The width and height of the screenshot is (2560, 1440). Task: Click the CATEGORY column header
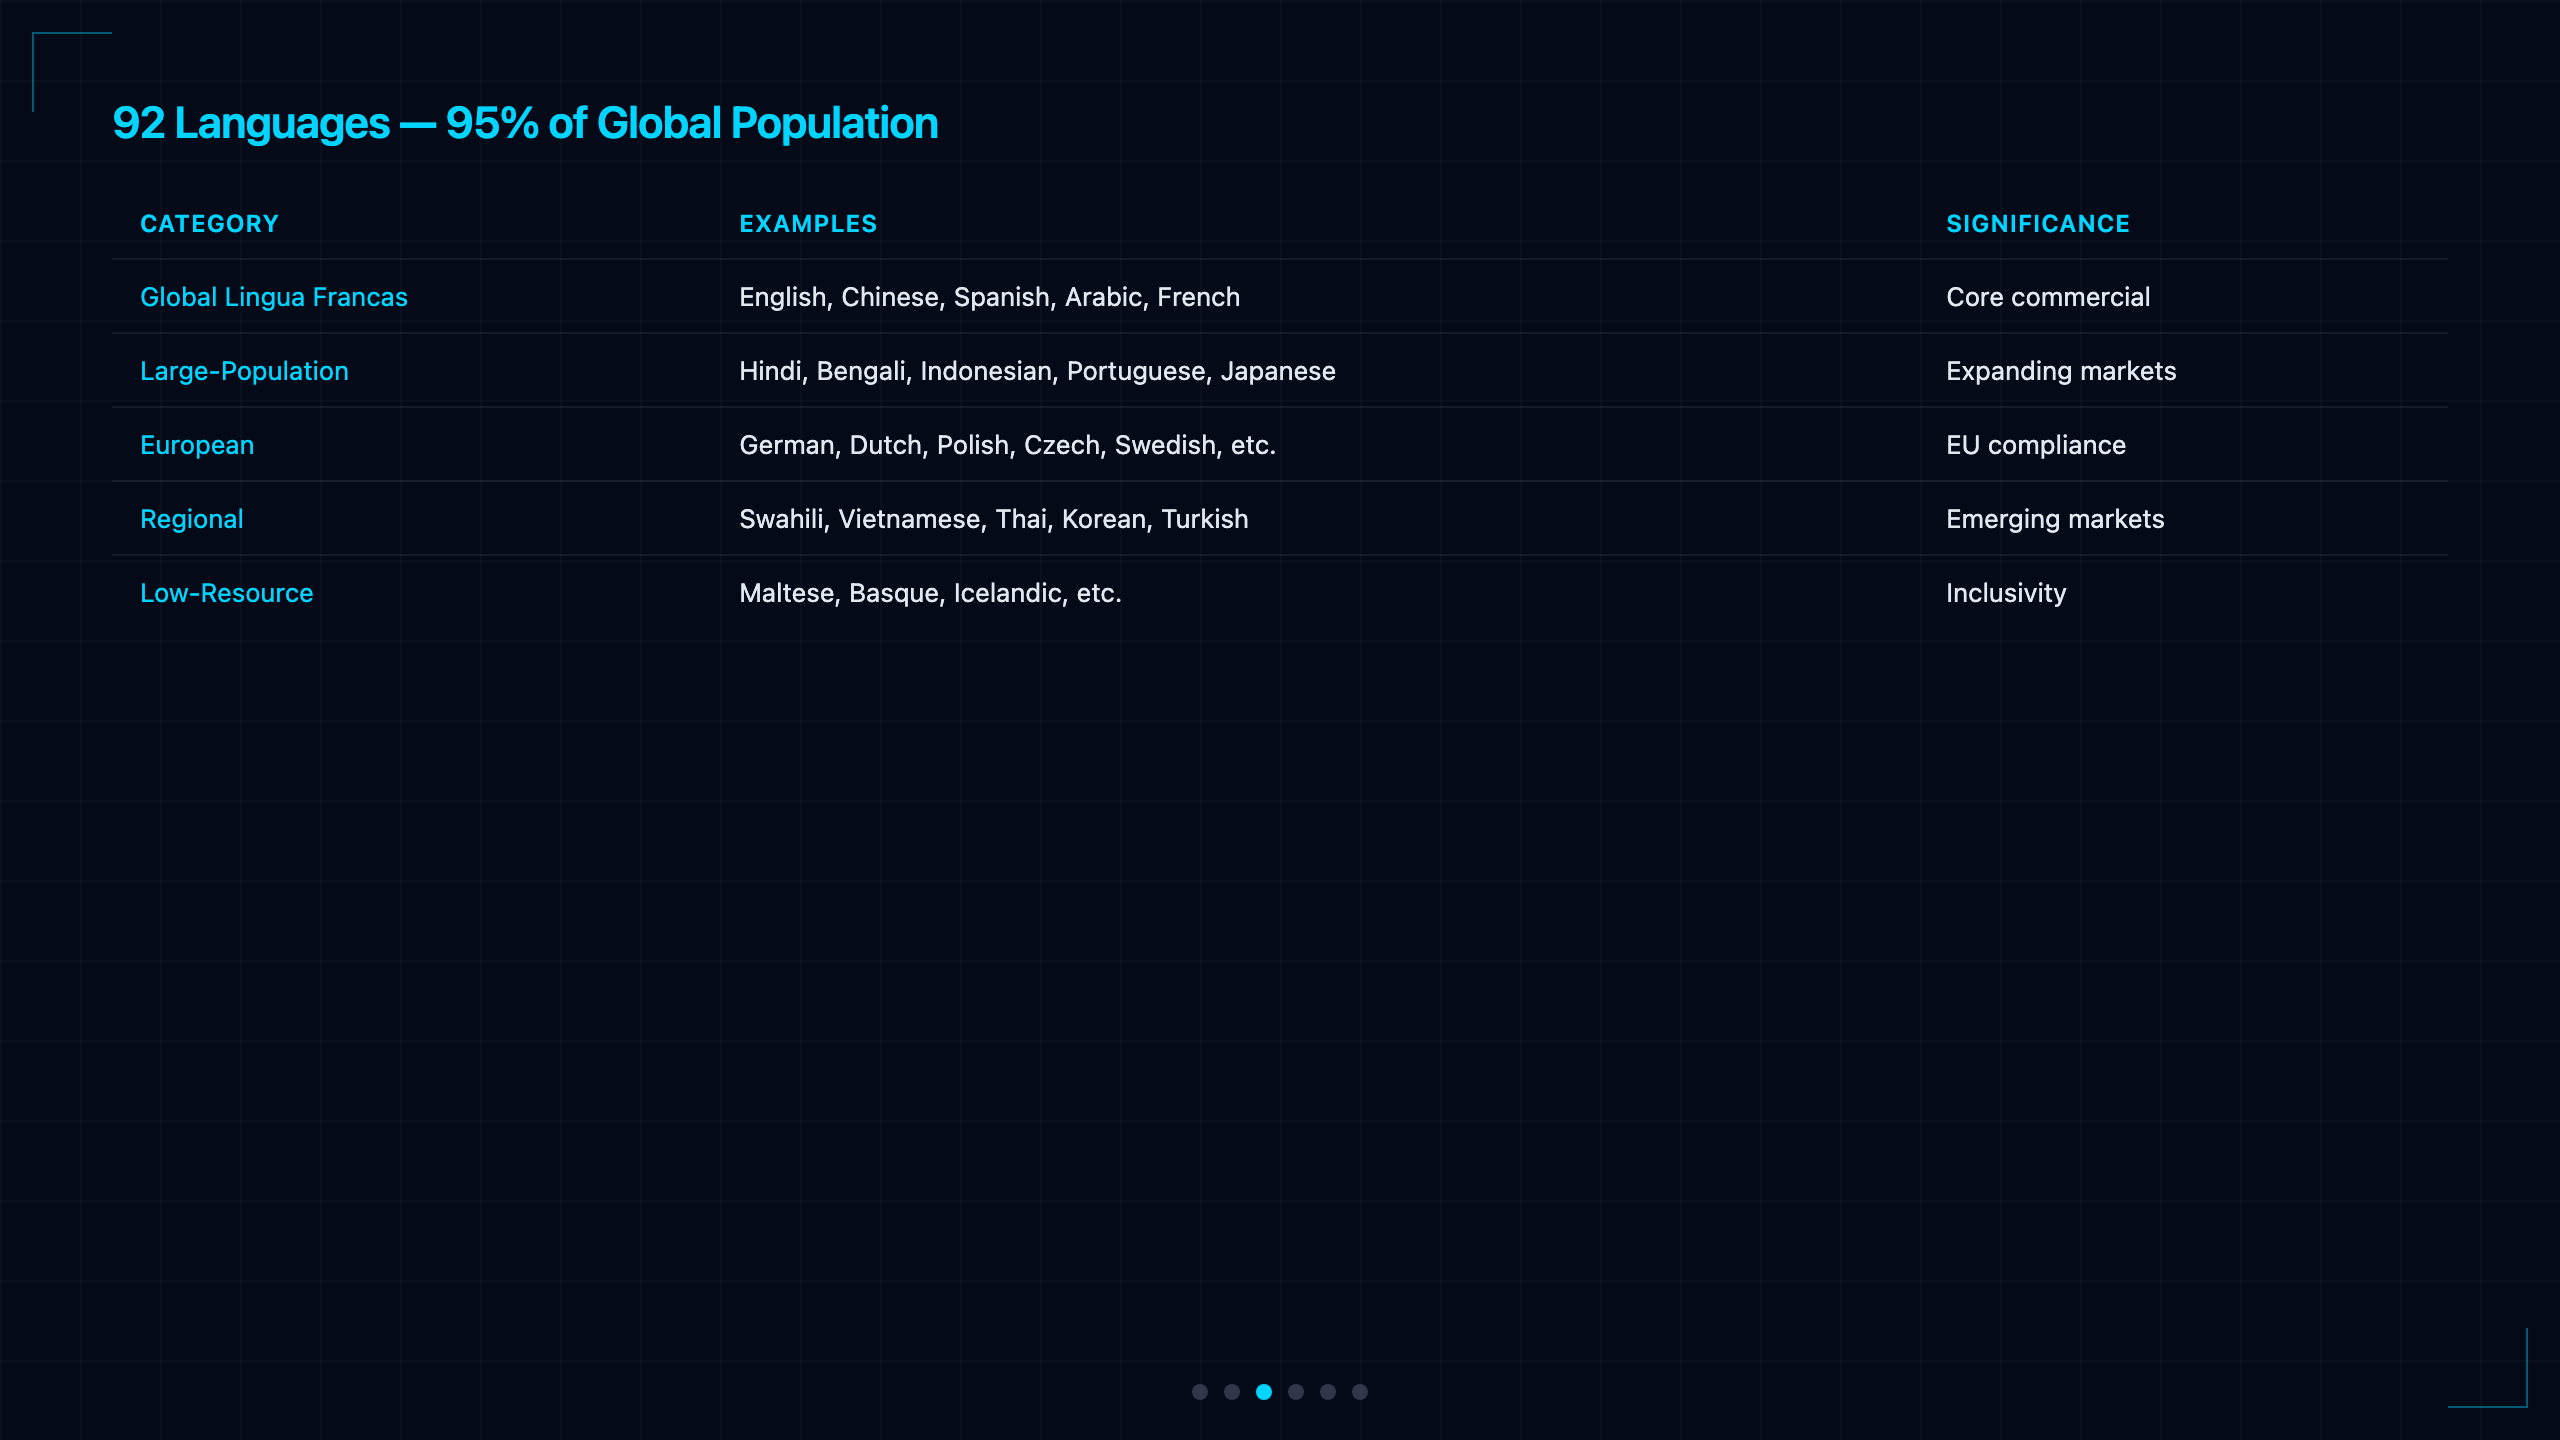[210, 224]
